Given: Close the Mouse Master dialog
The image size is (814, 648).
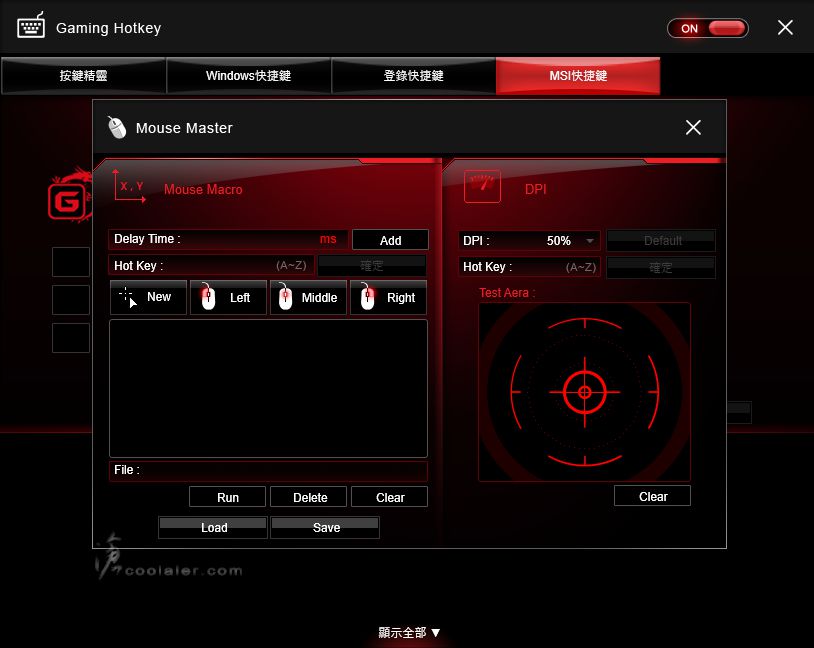Looking at the screenshot, I should click(693, 127).
